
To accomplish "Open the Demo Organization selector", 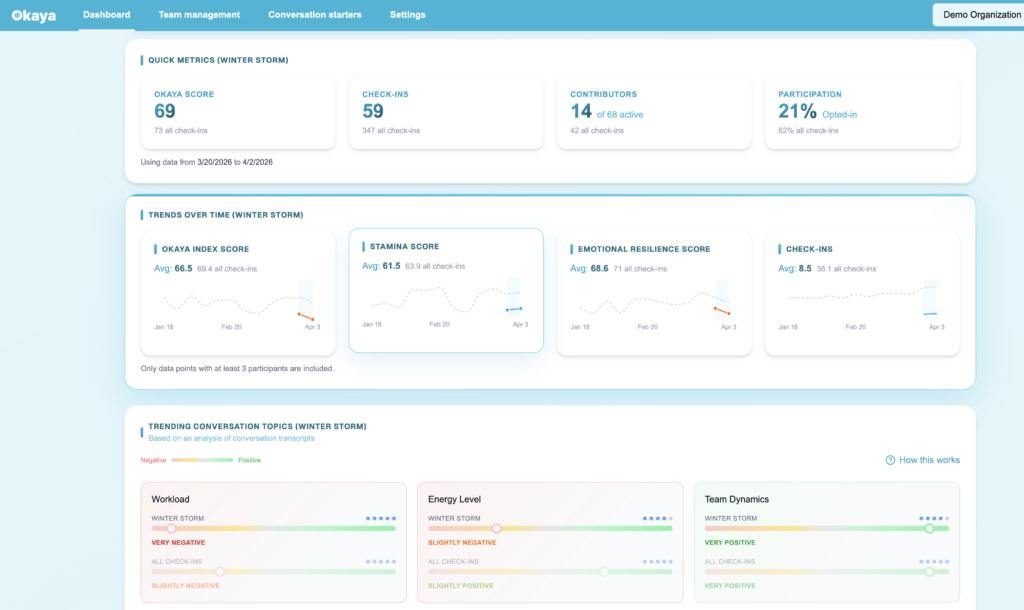I will tap(978, 14).
